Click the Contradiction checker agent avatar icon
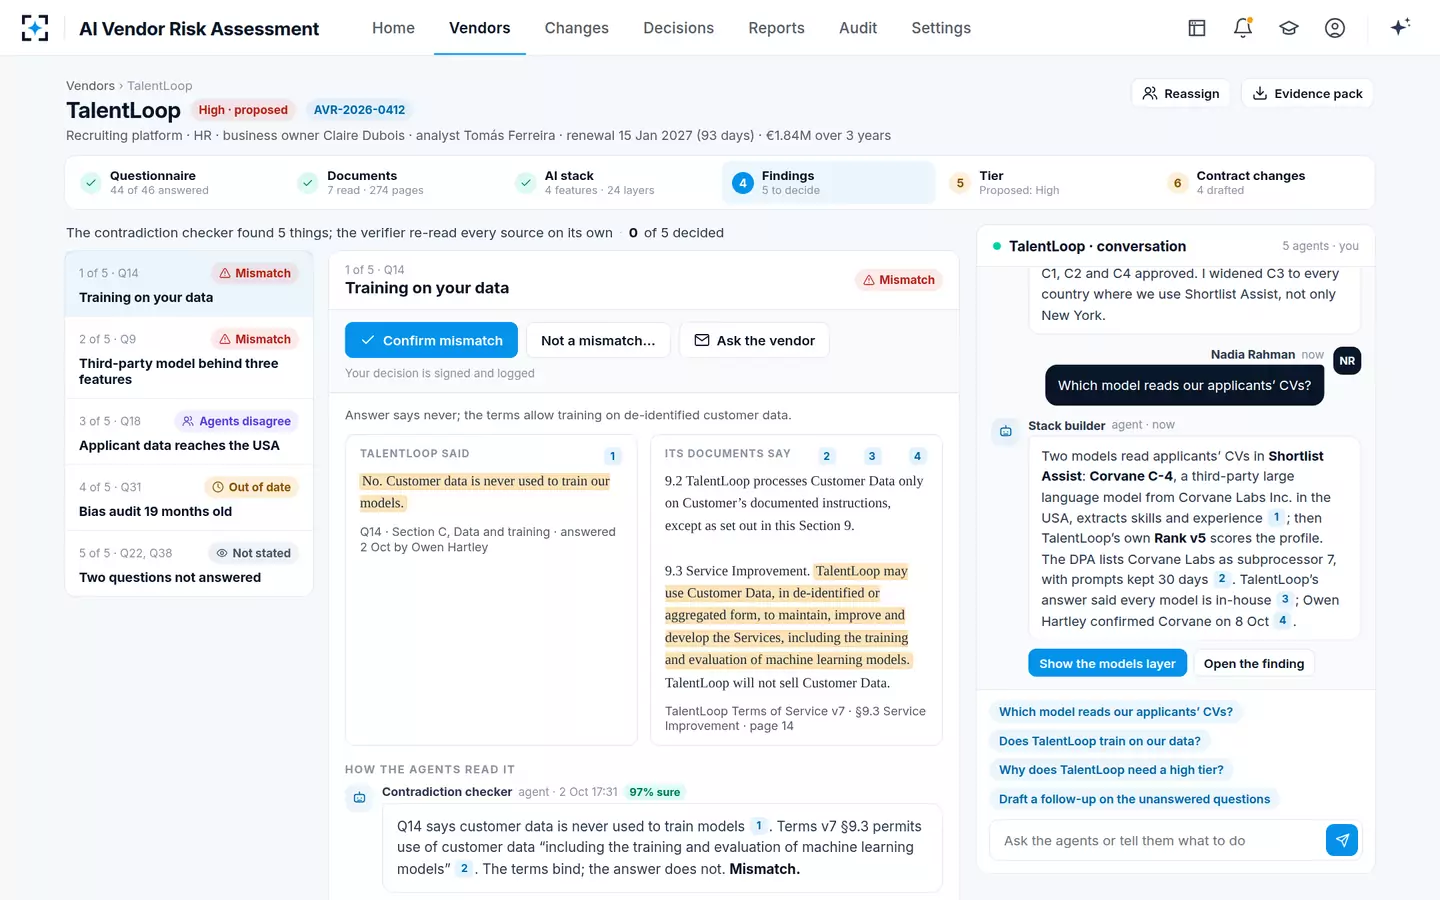1440x900 pixels. tap(360, 797)
